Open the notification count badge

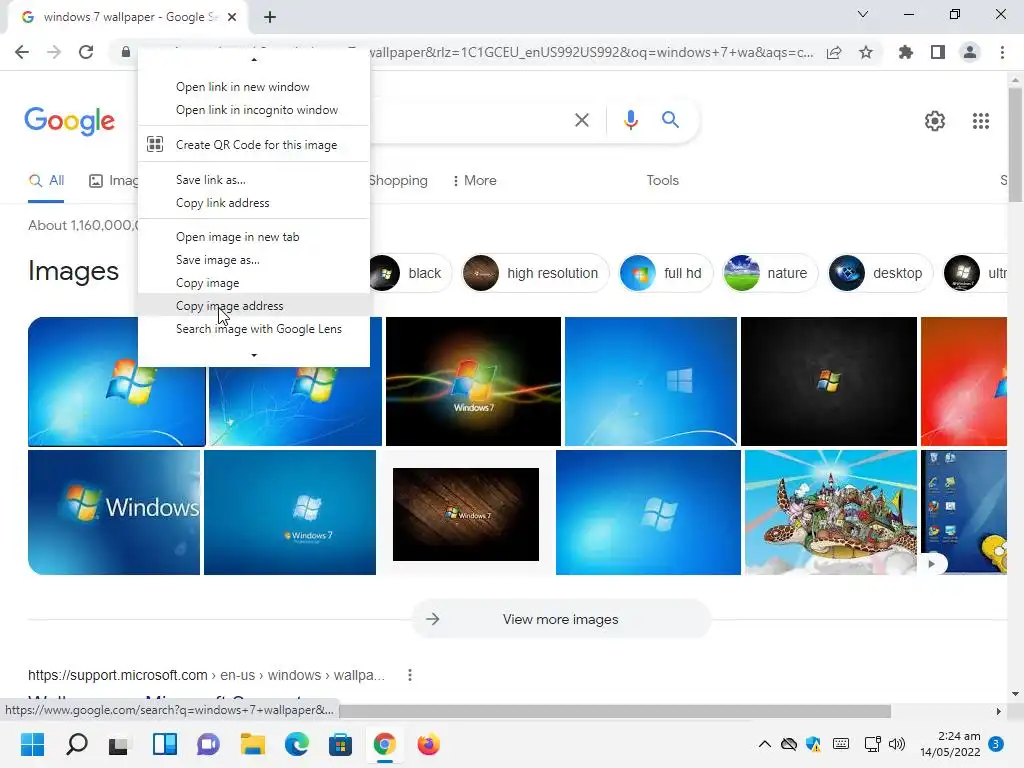tap(996, 744)
